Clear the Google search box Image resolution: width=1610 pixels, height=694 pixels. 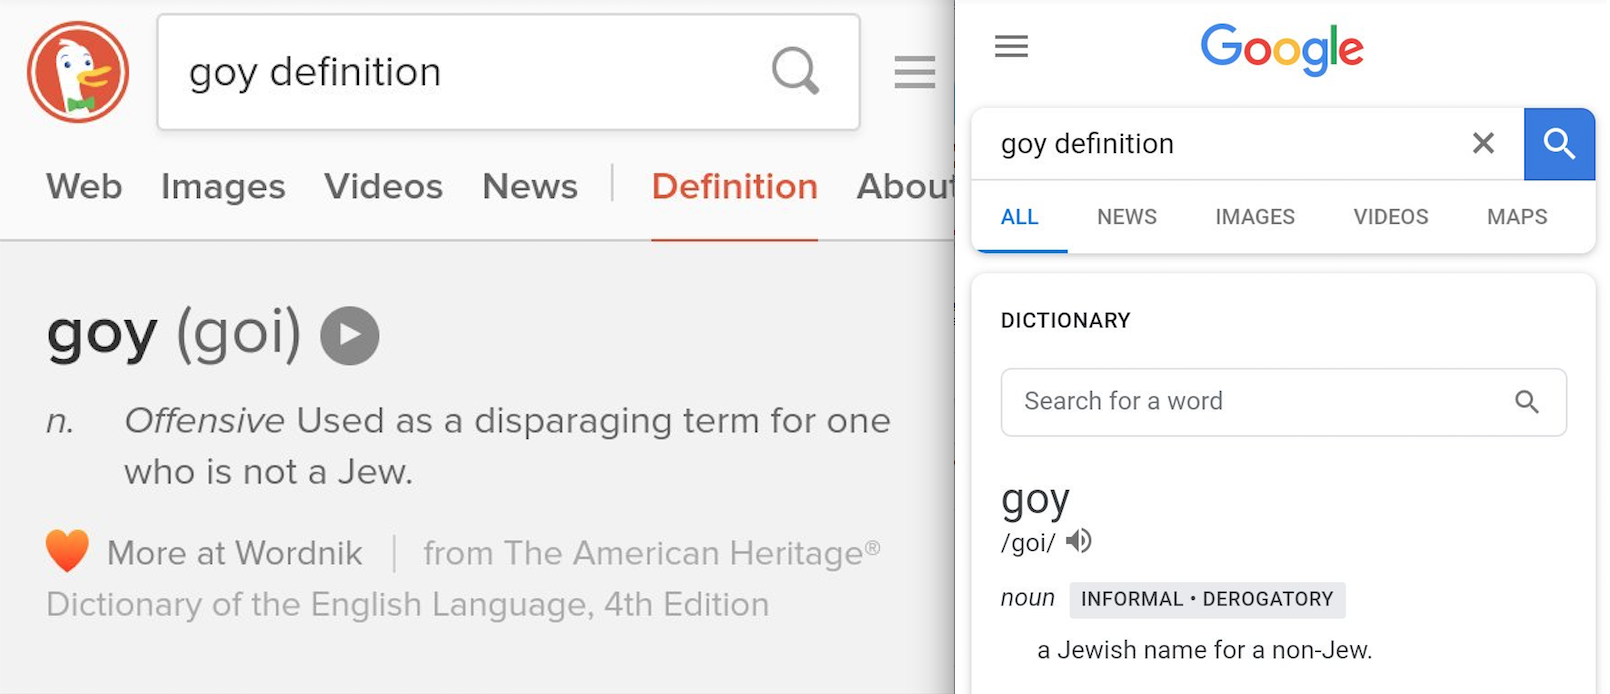click(1483, 143)
